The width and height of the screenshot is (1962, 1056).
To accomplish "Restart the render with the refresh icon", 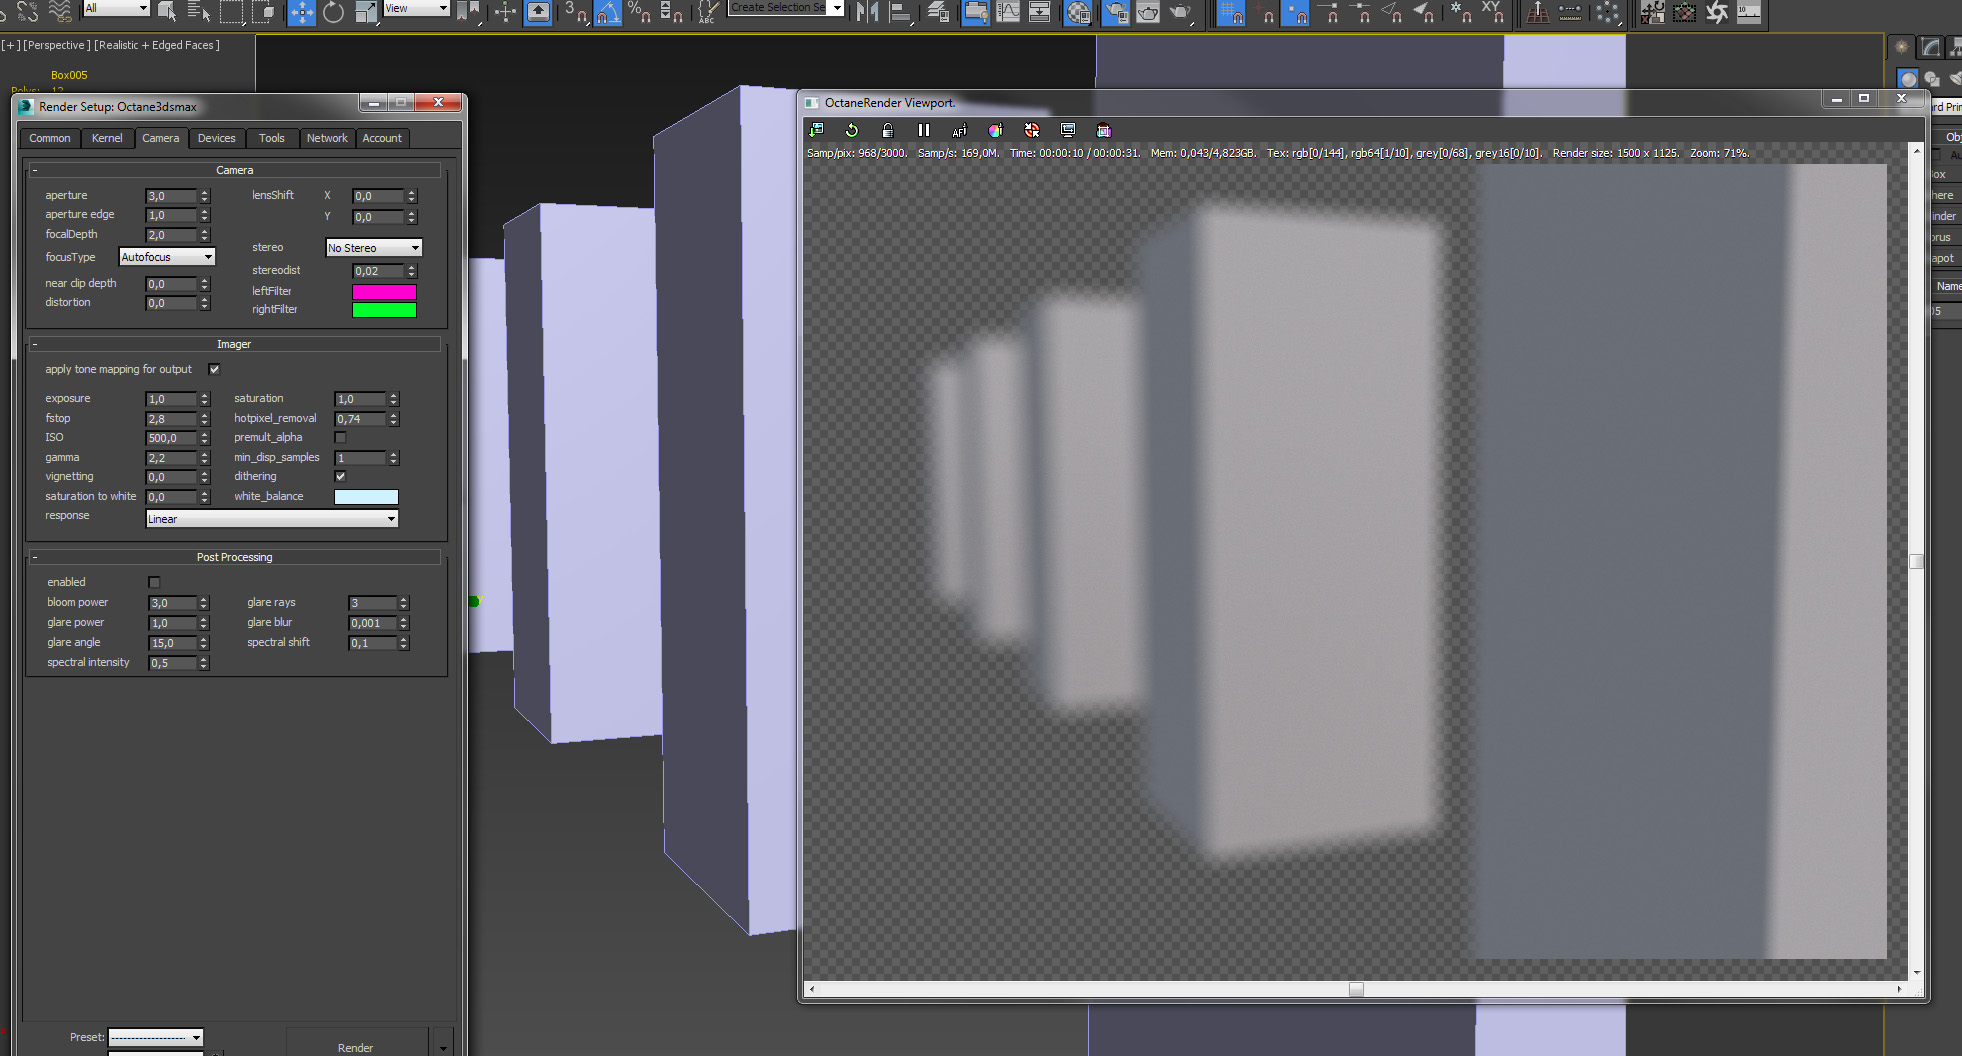I will (x=852, y=130).
